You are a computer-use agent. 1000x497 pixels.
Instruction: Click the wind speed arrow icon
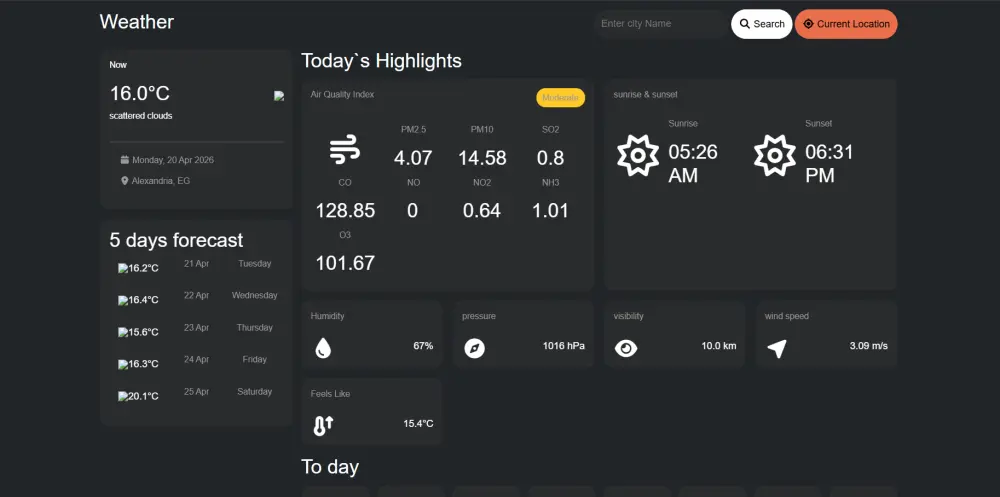(777, 348)
